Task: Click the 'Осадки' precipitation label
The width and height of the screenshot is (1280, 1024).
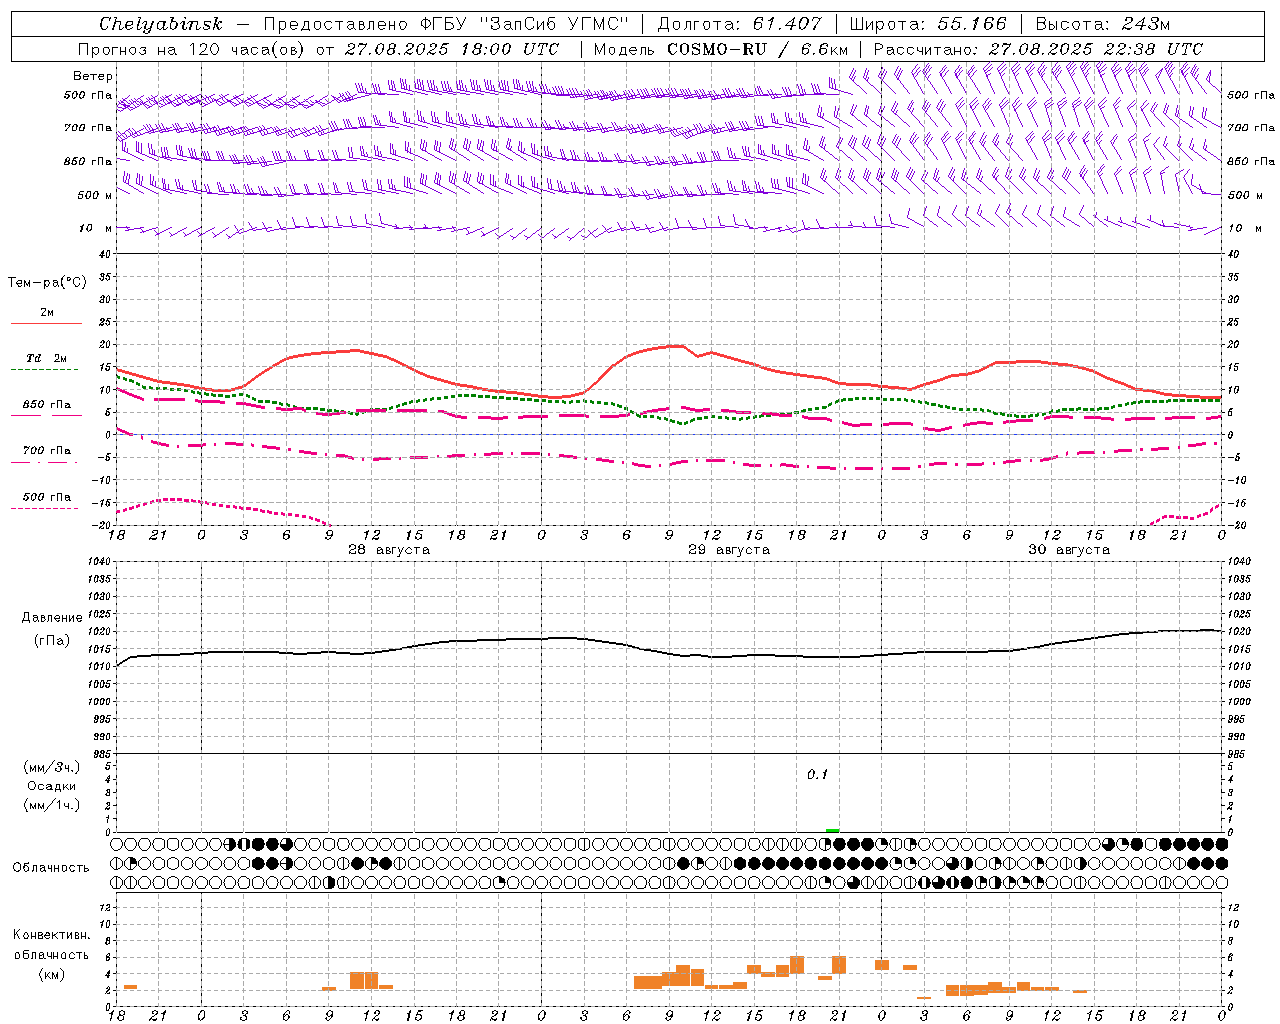Action: pos(52,786)
